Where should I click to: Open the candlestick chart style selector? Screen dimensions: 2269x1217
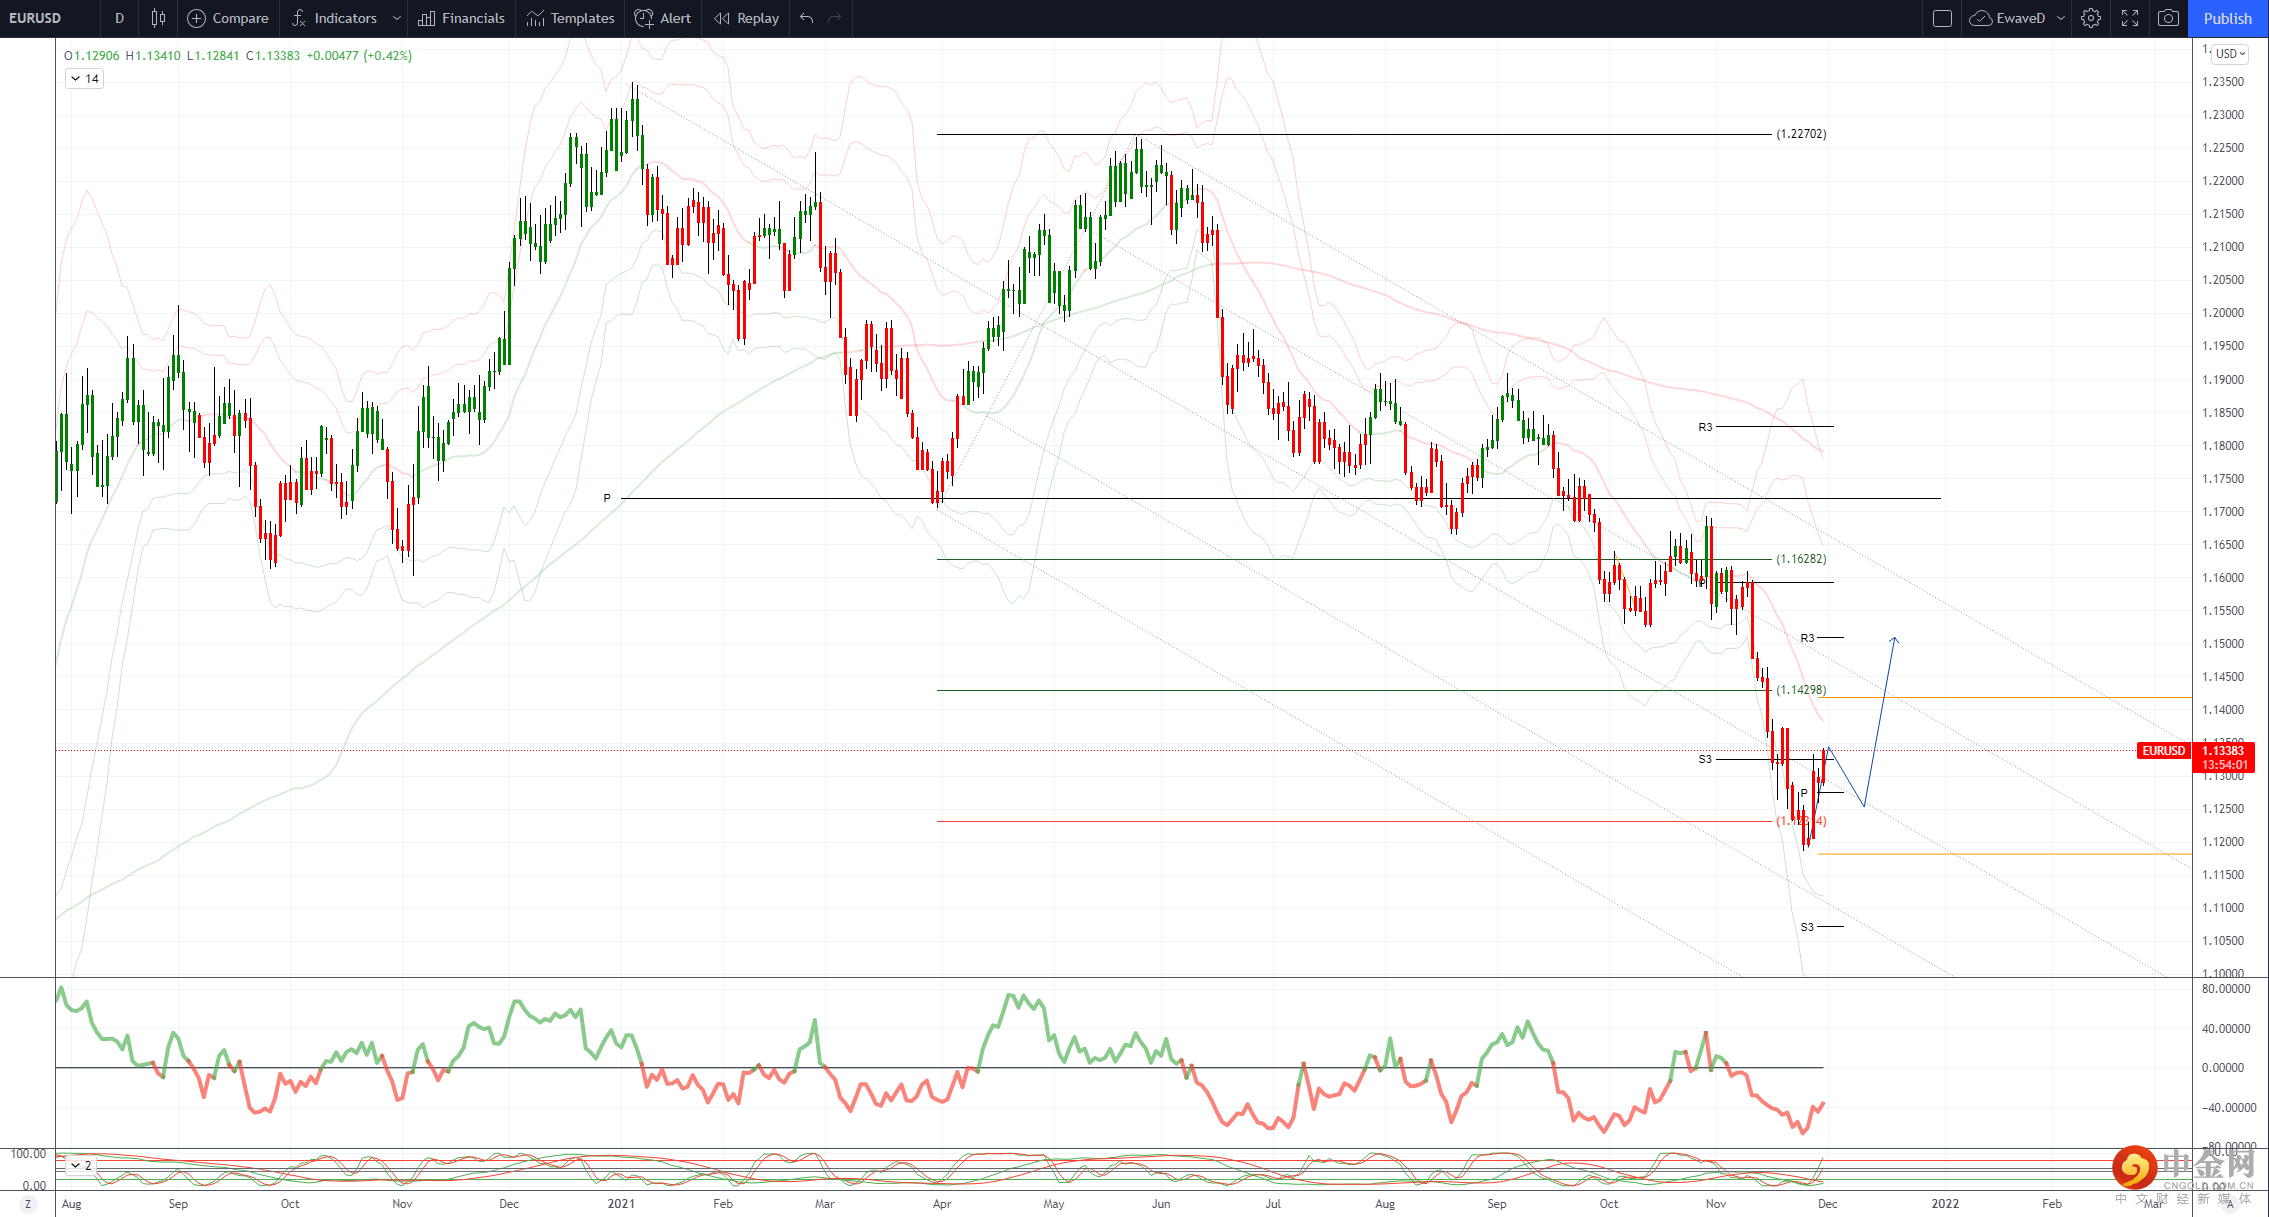click(x=158, y=18)
